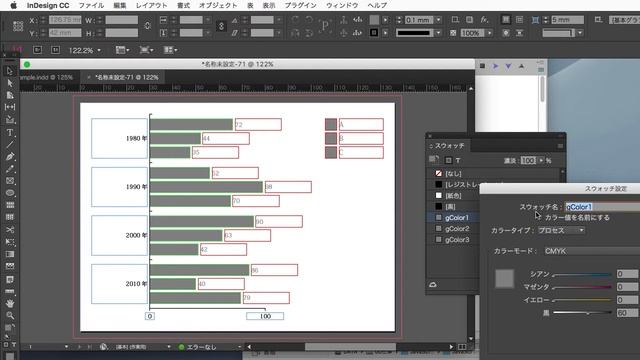The height and width of the screenshot is (360, 640).
Task: Open the stroke weight 0.1 mm dropdown
Action: [438, 20]
